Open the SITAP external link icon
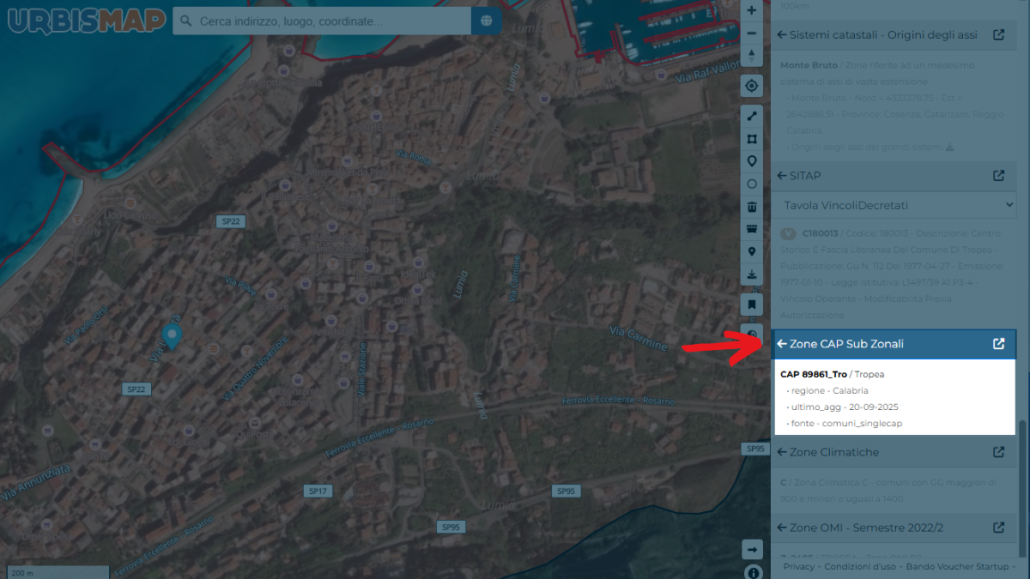The width and height of the screenshot is (1030, 579). click(998, 175)
